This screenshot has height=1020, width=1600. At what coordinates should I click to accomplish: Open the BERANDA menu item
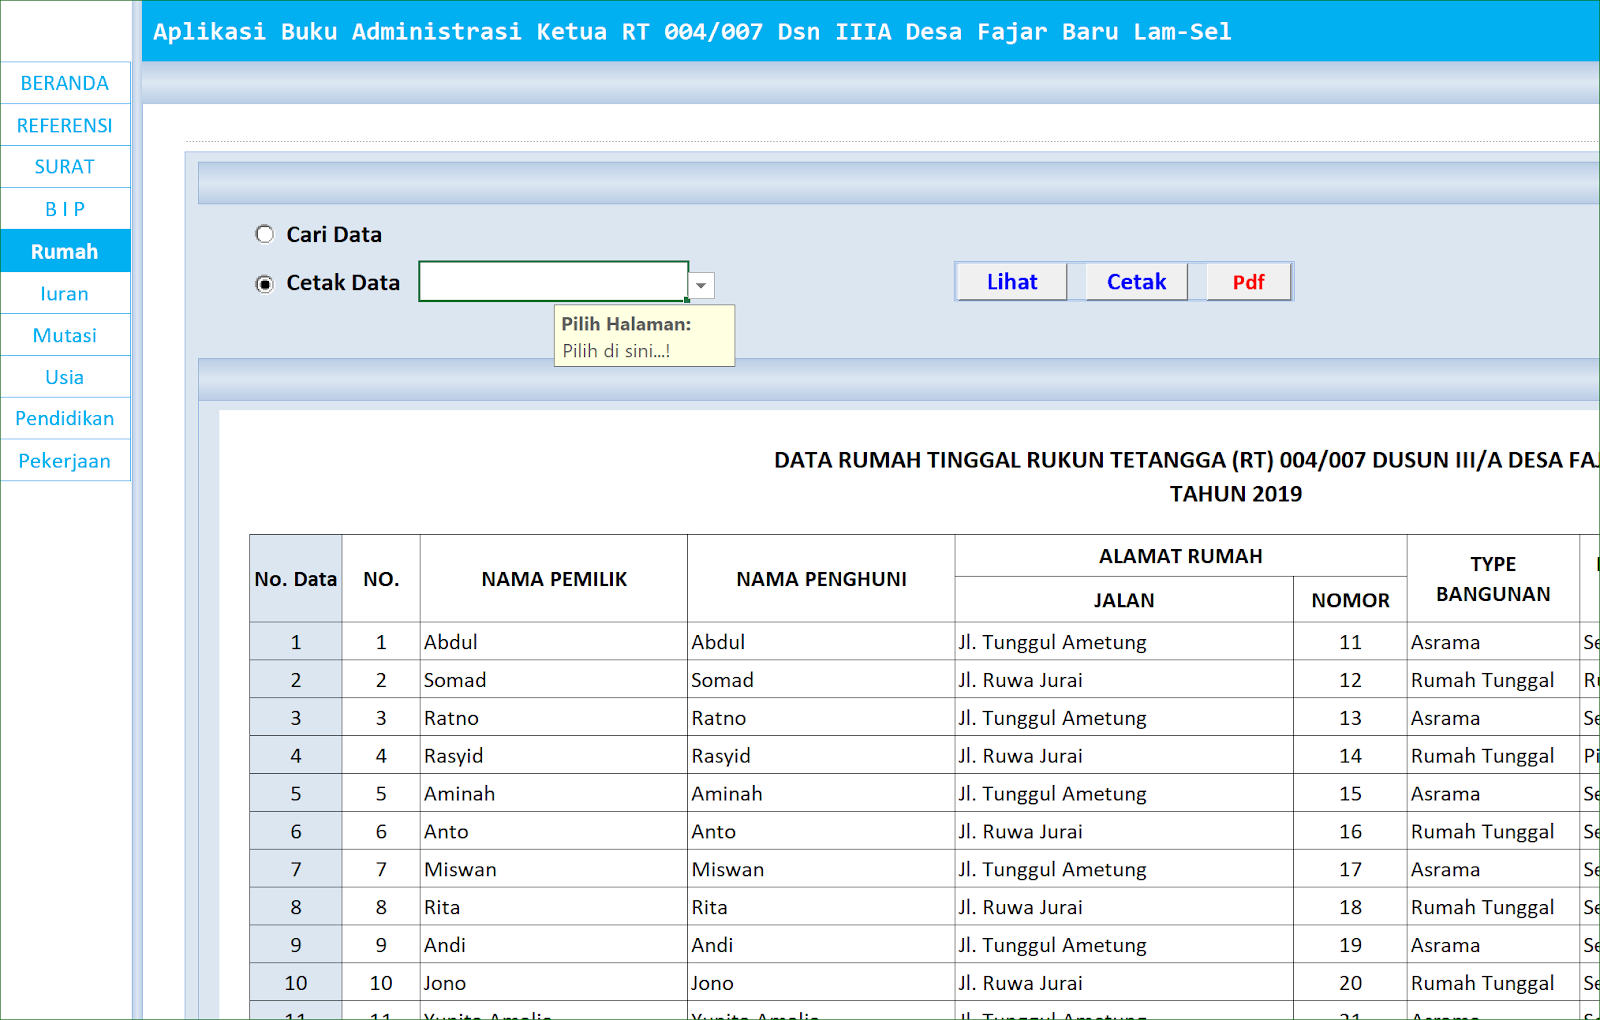65,83
